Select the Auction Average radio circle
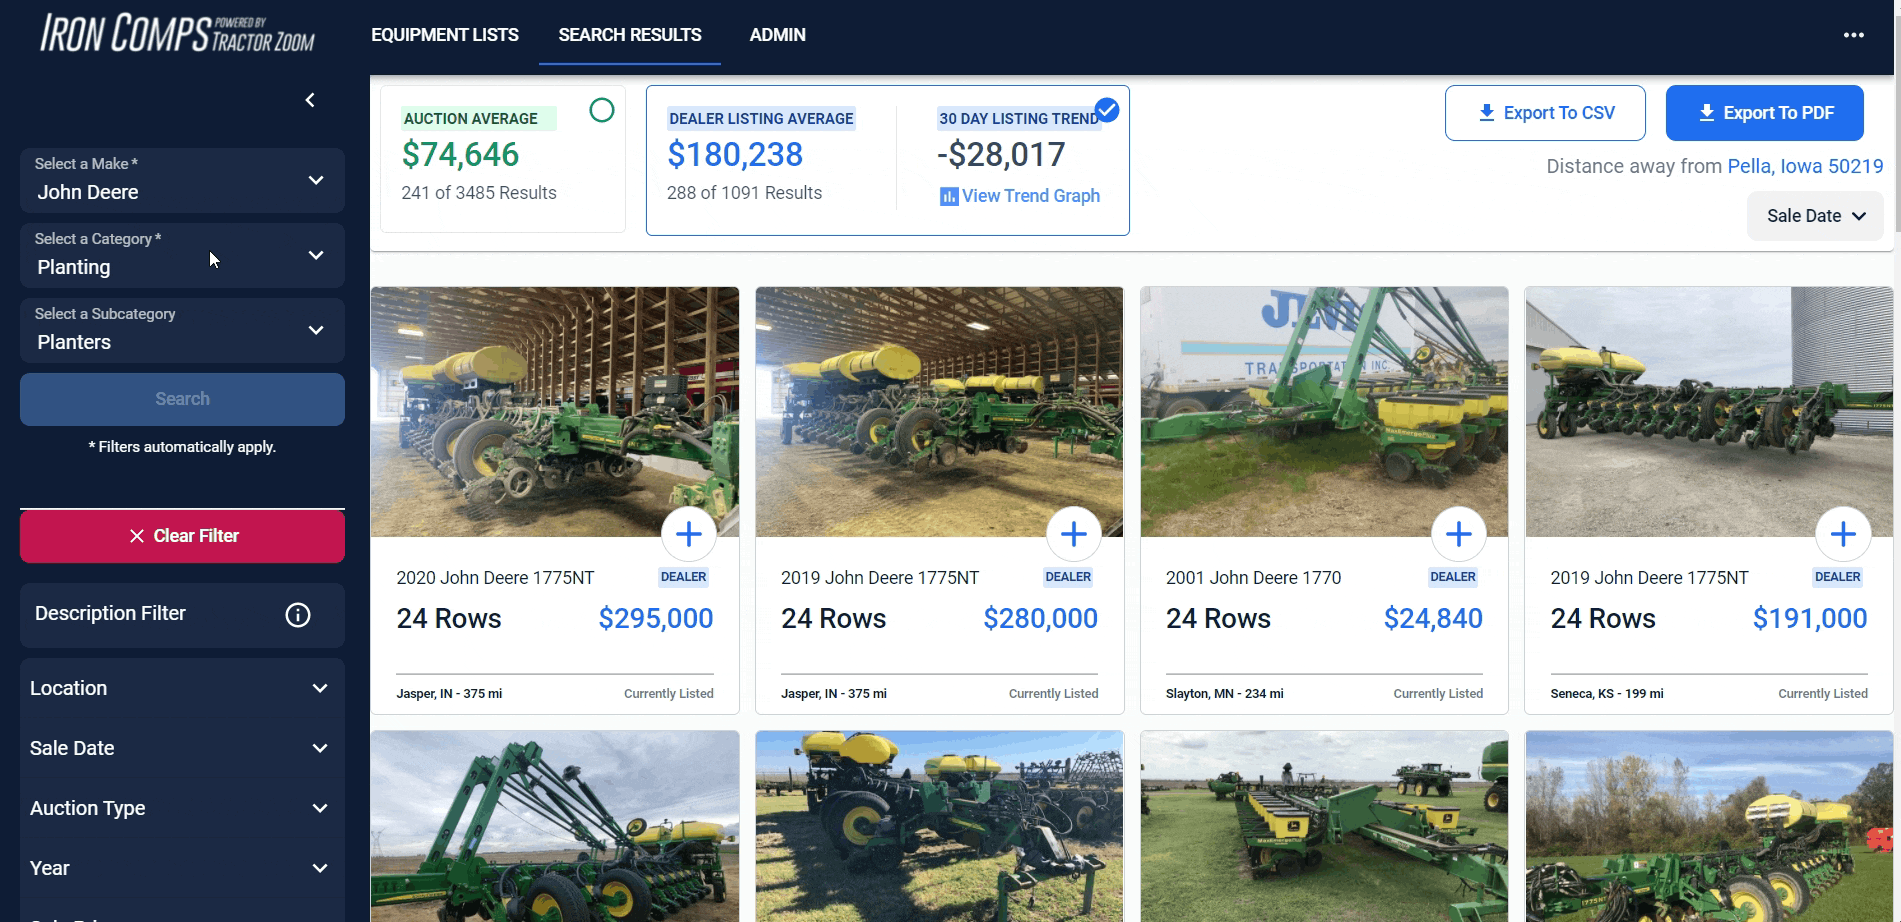This screenshot has width=1901, height=922. 602,110
